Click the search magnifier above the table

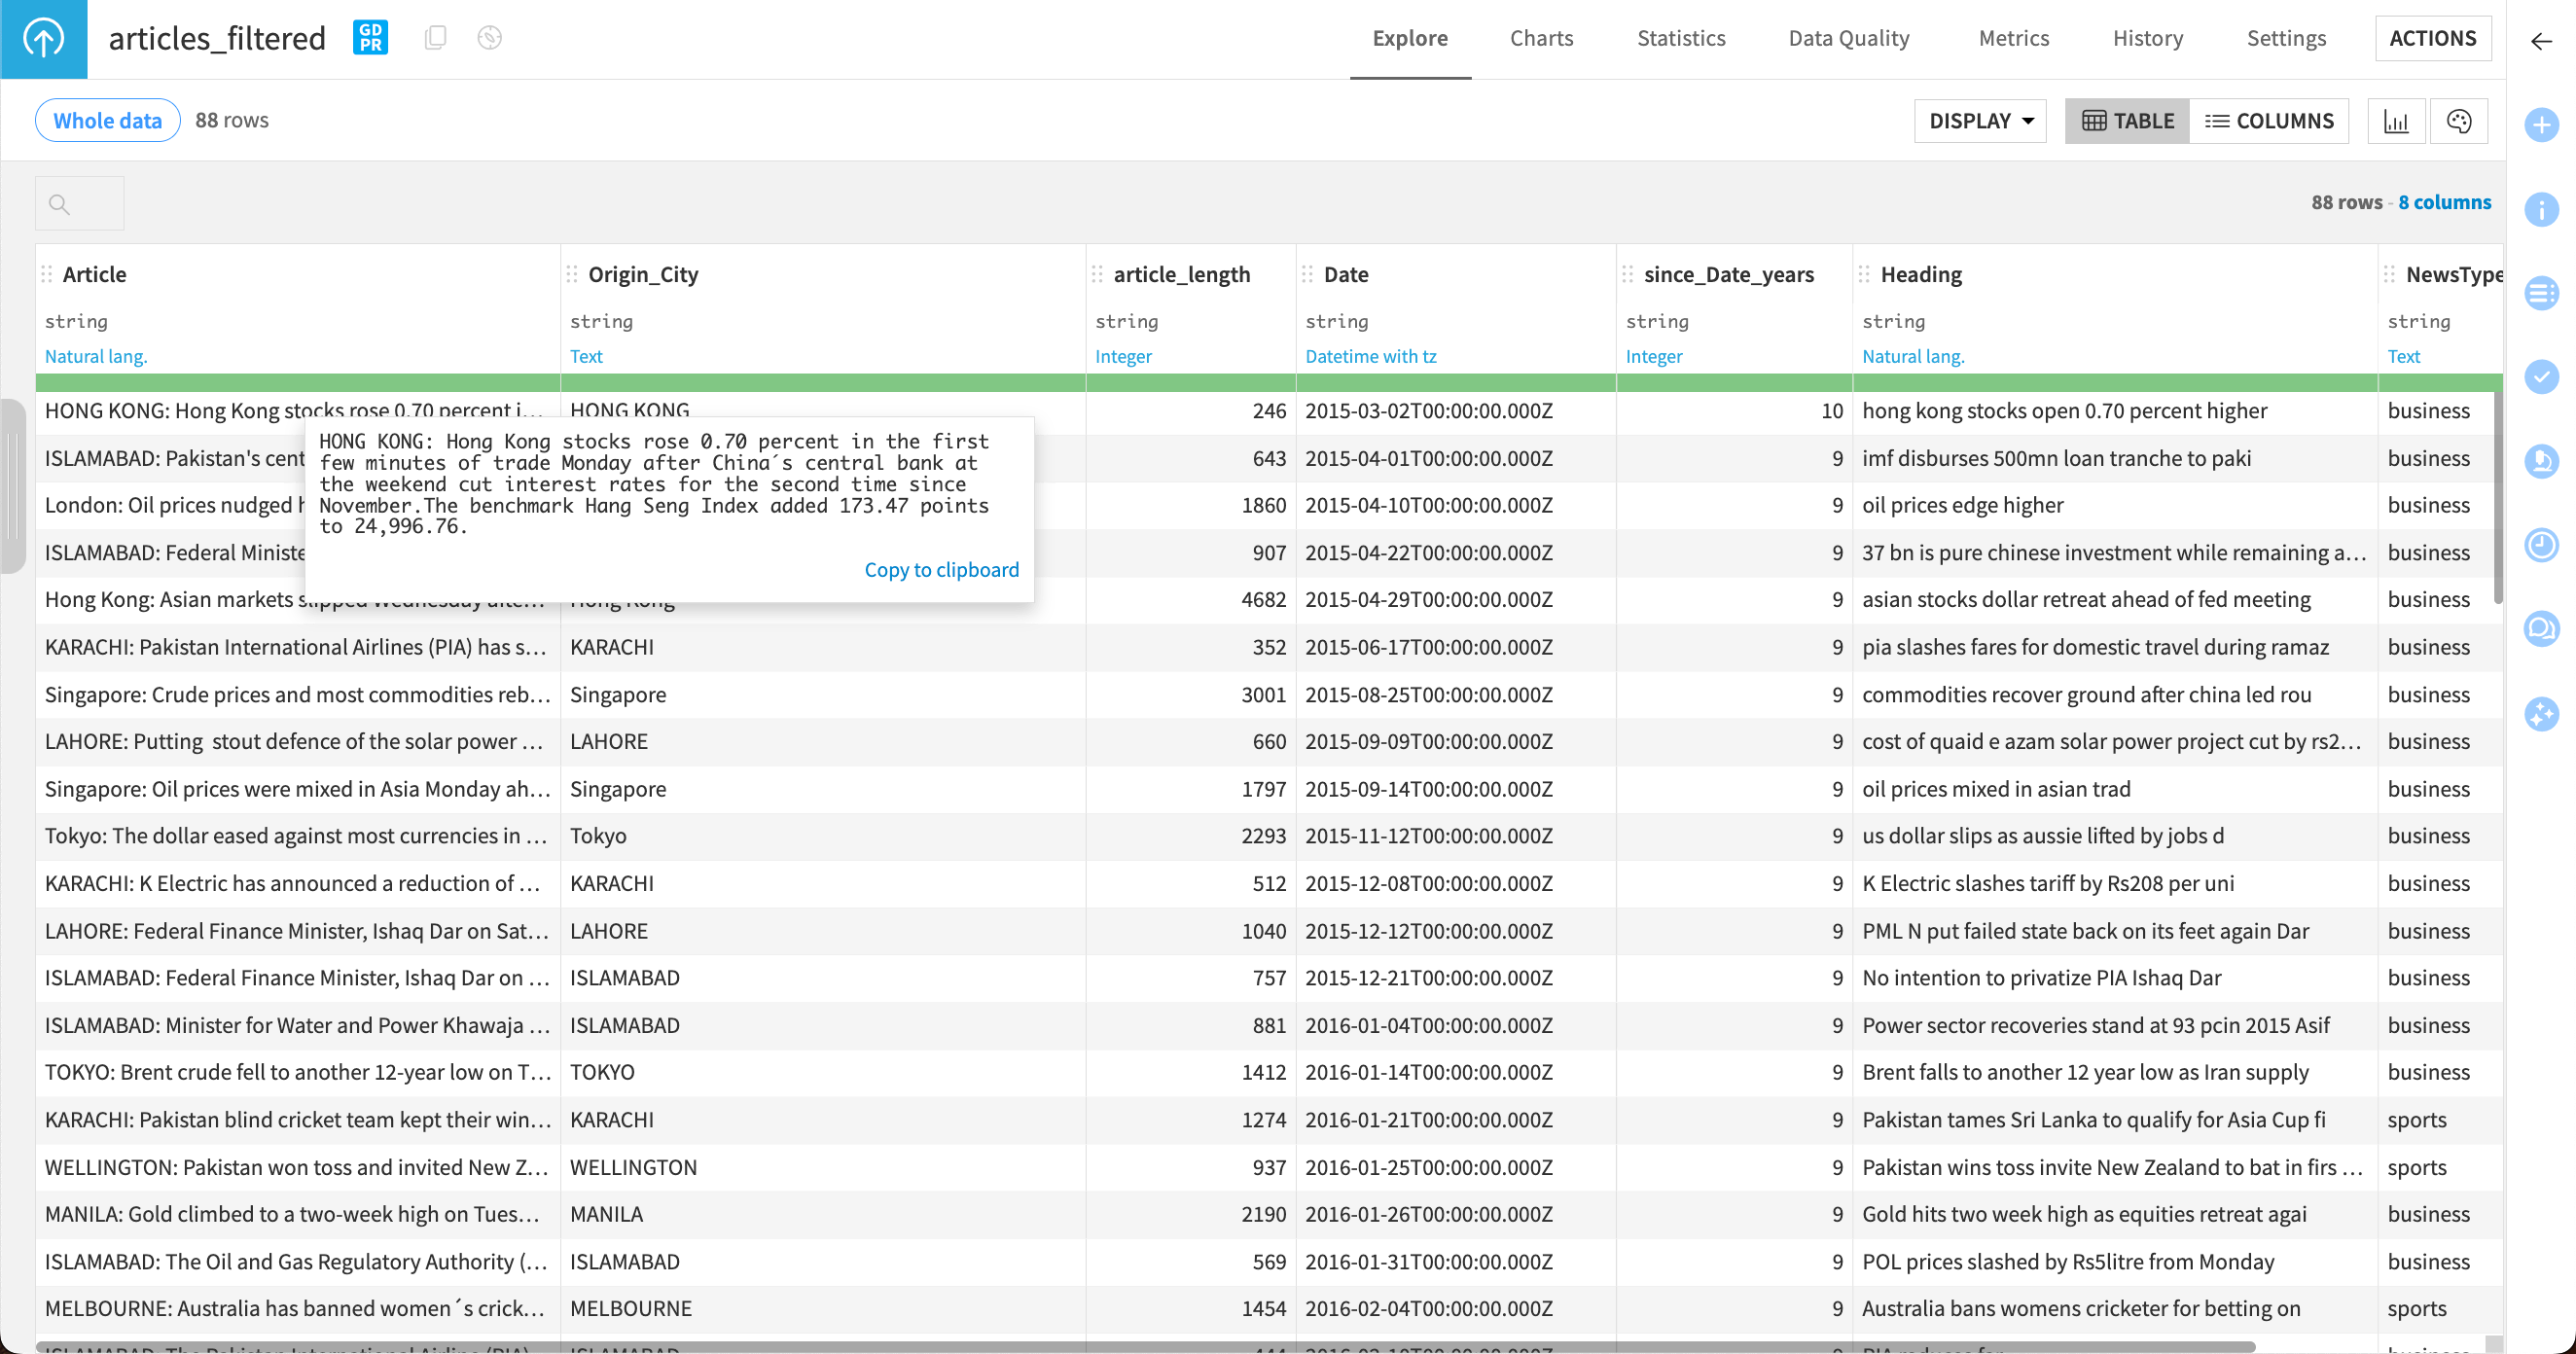[60, 203]
